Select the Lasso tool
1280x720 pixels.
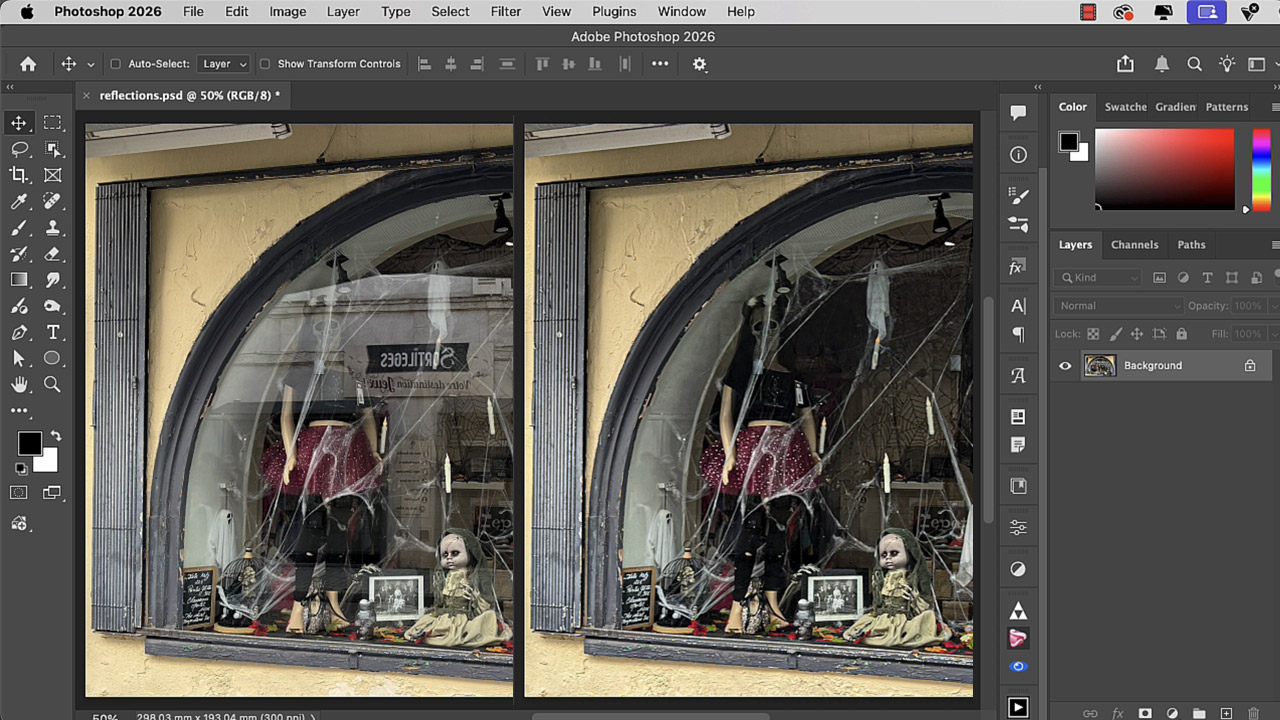coord(19,149)
